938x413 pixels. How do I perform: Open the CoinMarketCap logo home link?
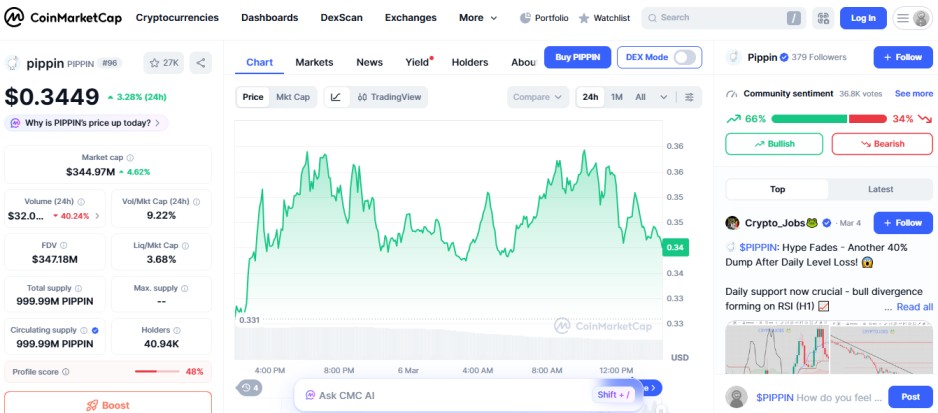click(63, 18)
